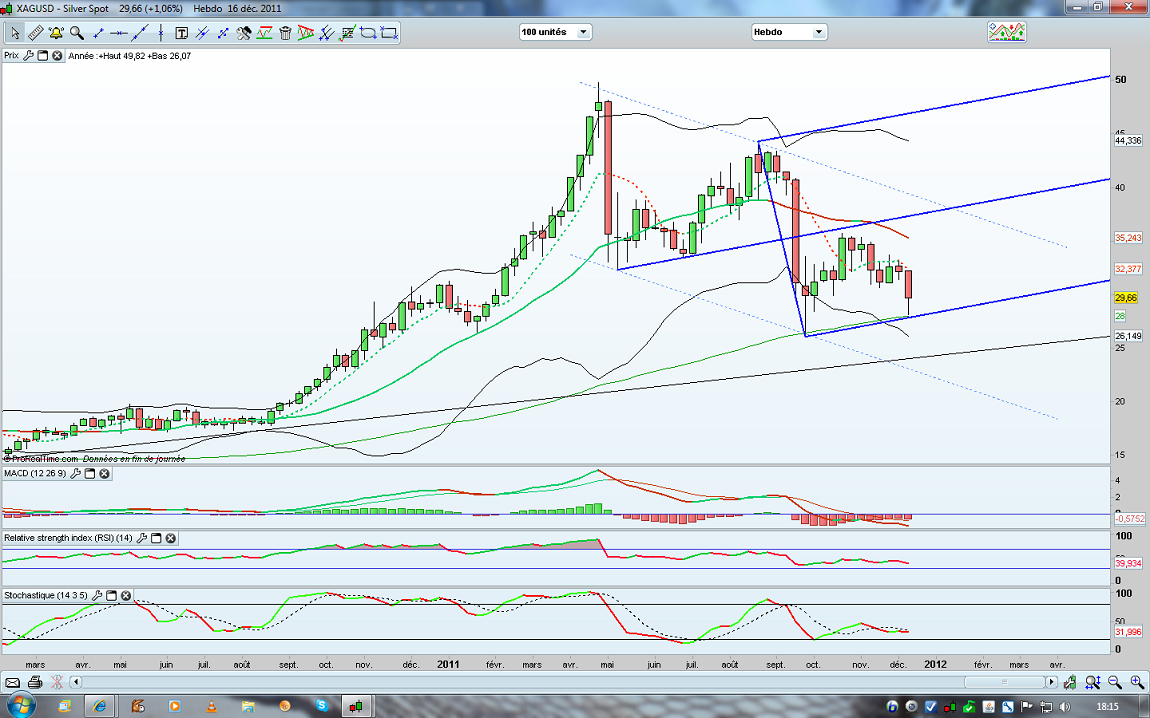Click the 31,996 stochastic value label
Image resolution: width=1150 pixels, height=718 pixels.
[x=1128, y=632]
